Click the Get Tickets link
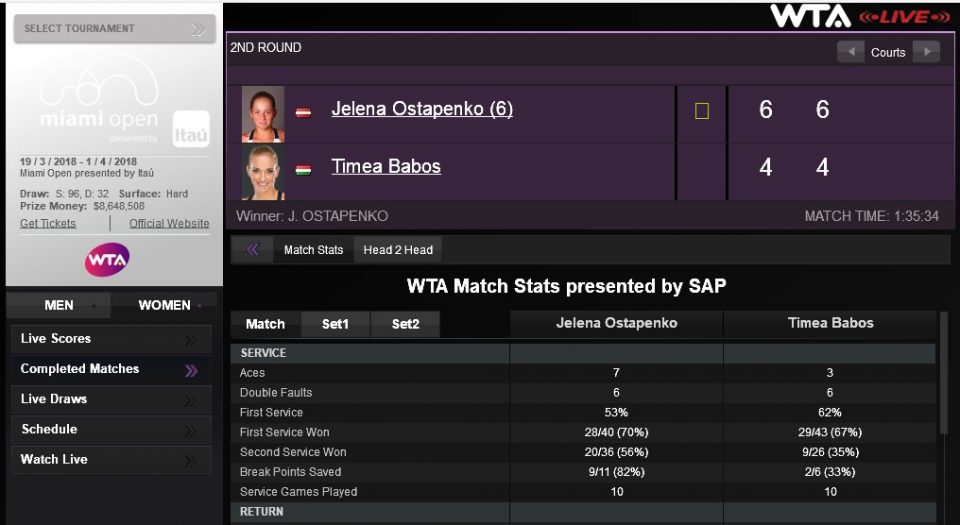Image resolution: width=960 pixels, height=525 pixels. [x=48, y=223]
